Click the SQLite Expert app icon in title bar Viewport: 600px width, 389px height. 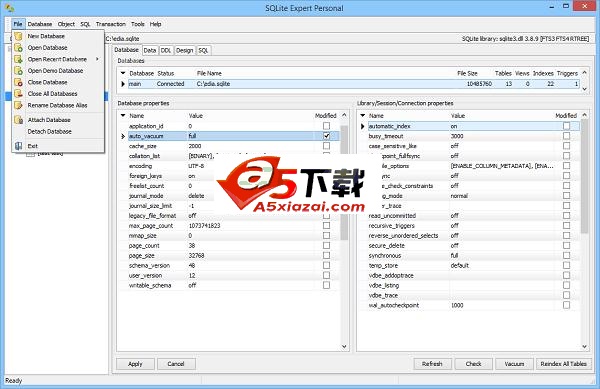tap(10, 8)
